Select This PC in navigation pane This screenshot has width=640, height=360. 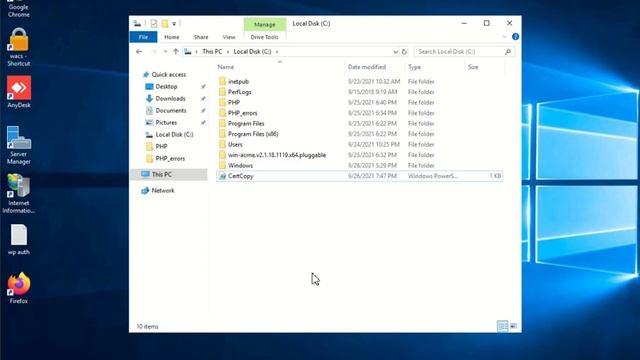pyautogui.click(x=162, y=174)
